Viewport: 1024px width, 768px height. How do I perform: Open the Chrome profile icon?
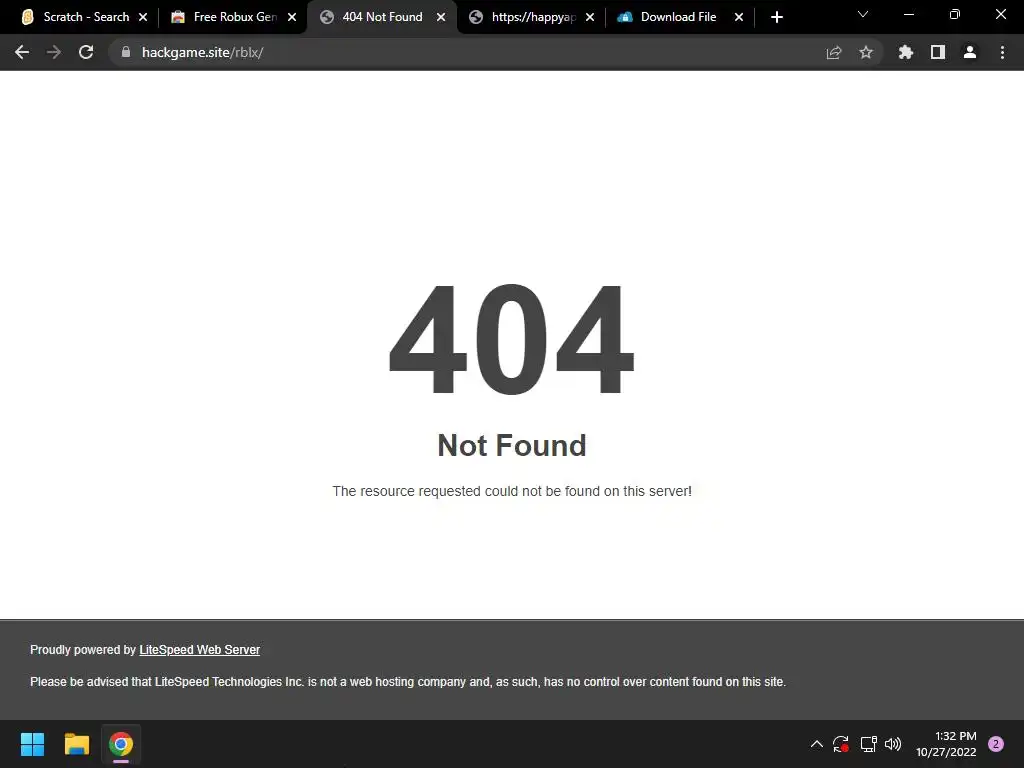point(970,52)
